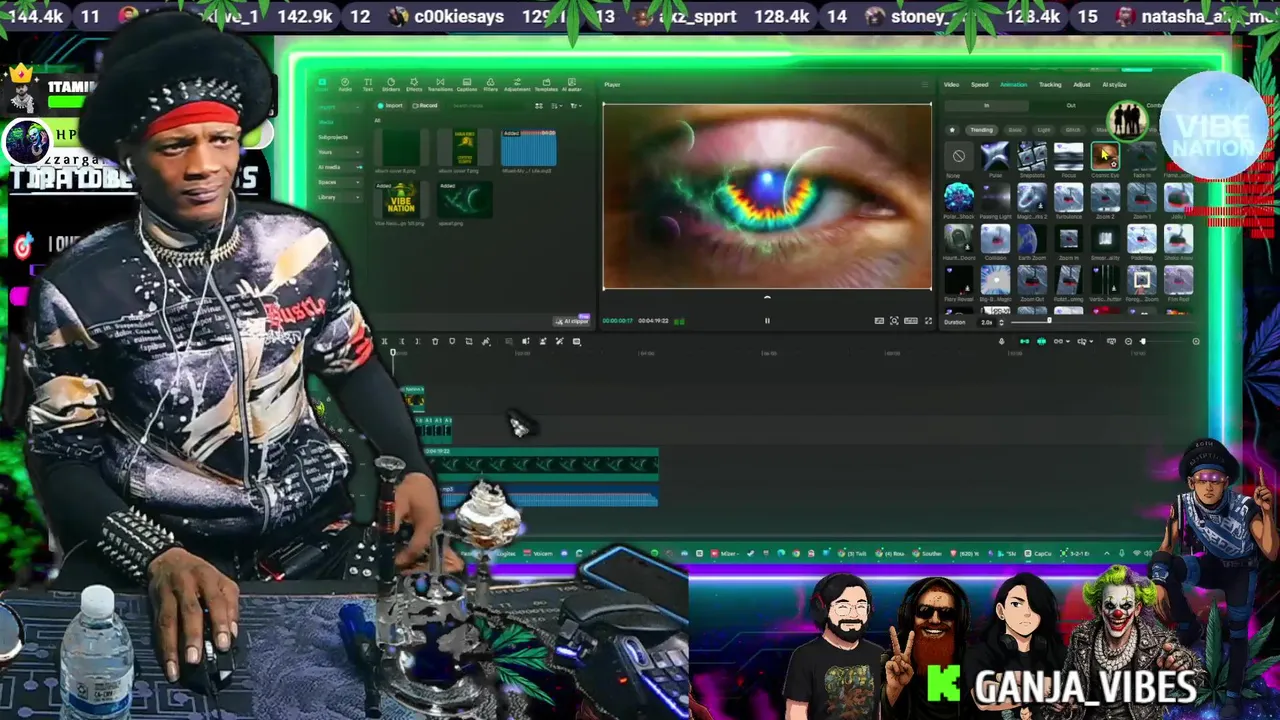Screen dimensions: 1280x720
Task: Switch to the Tracking tab
Action: click(x=1050, y=85)
